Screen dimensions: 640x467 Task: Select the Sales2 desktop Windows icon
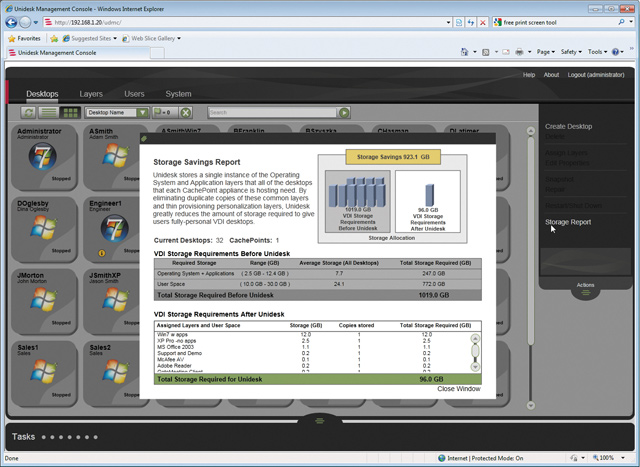pos(116,371)
